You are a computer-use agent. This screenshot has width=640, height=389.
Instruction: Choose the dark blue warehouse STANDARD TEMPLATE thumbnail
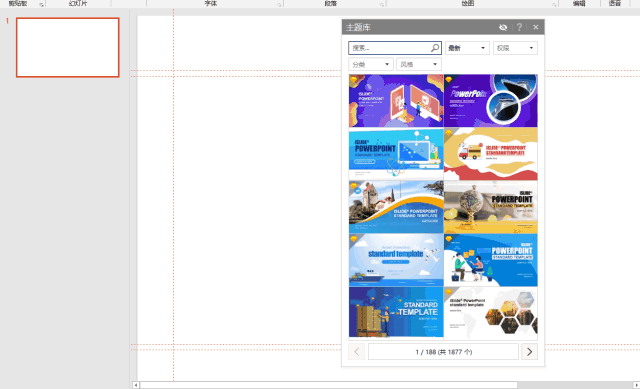coord(396,313)
